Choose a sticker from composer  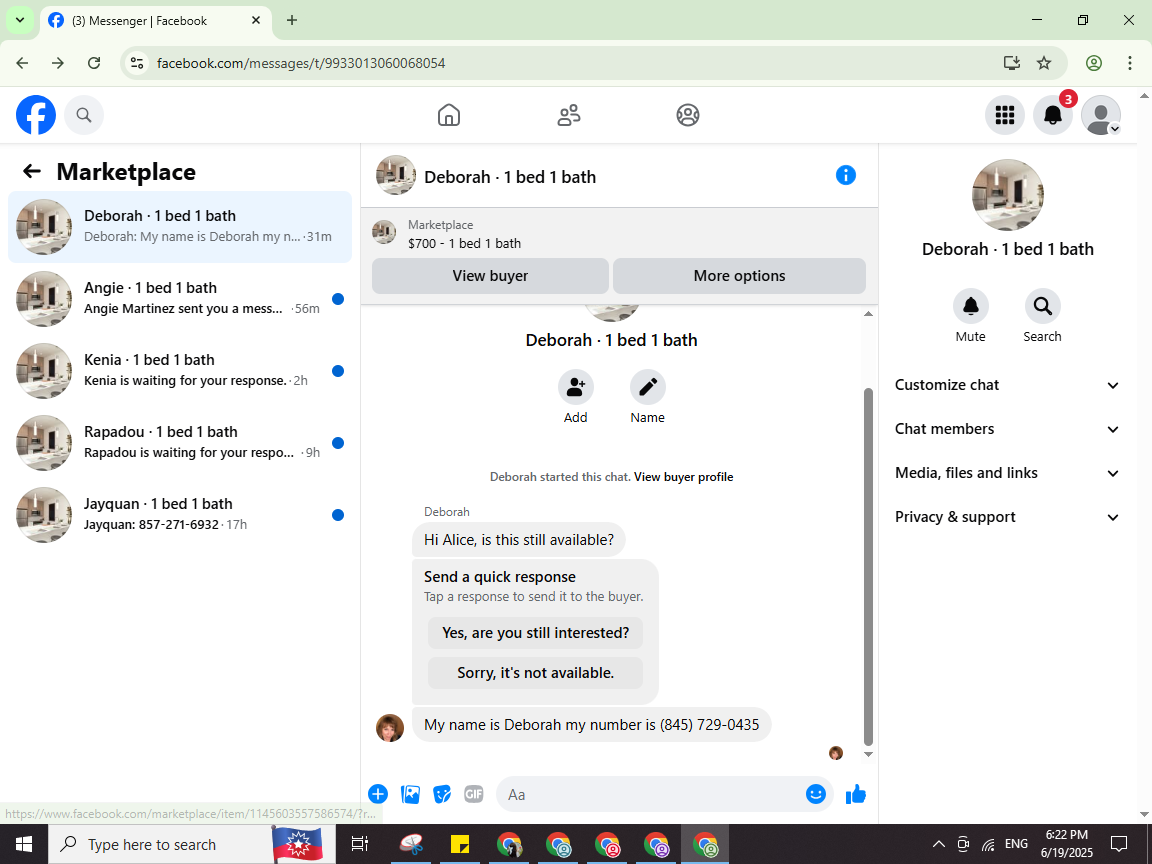(x=442, y=794)
